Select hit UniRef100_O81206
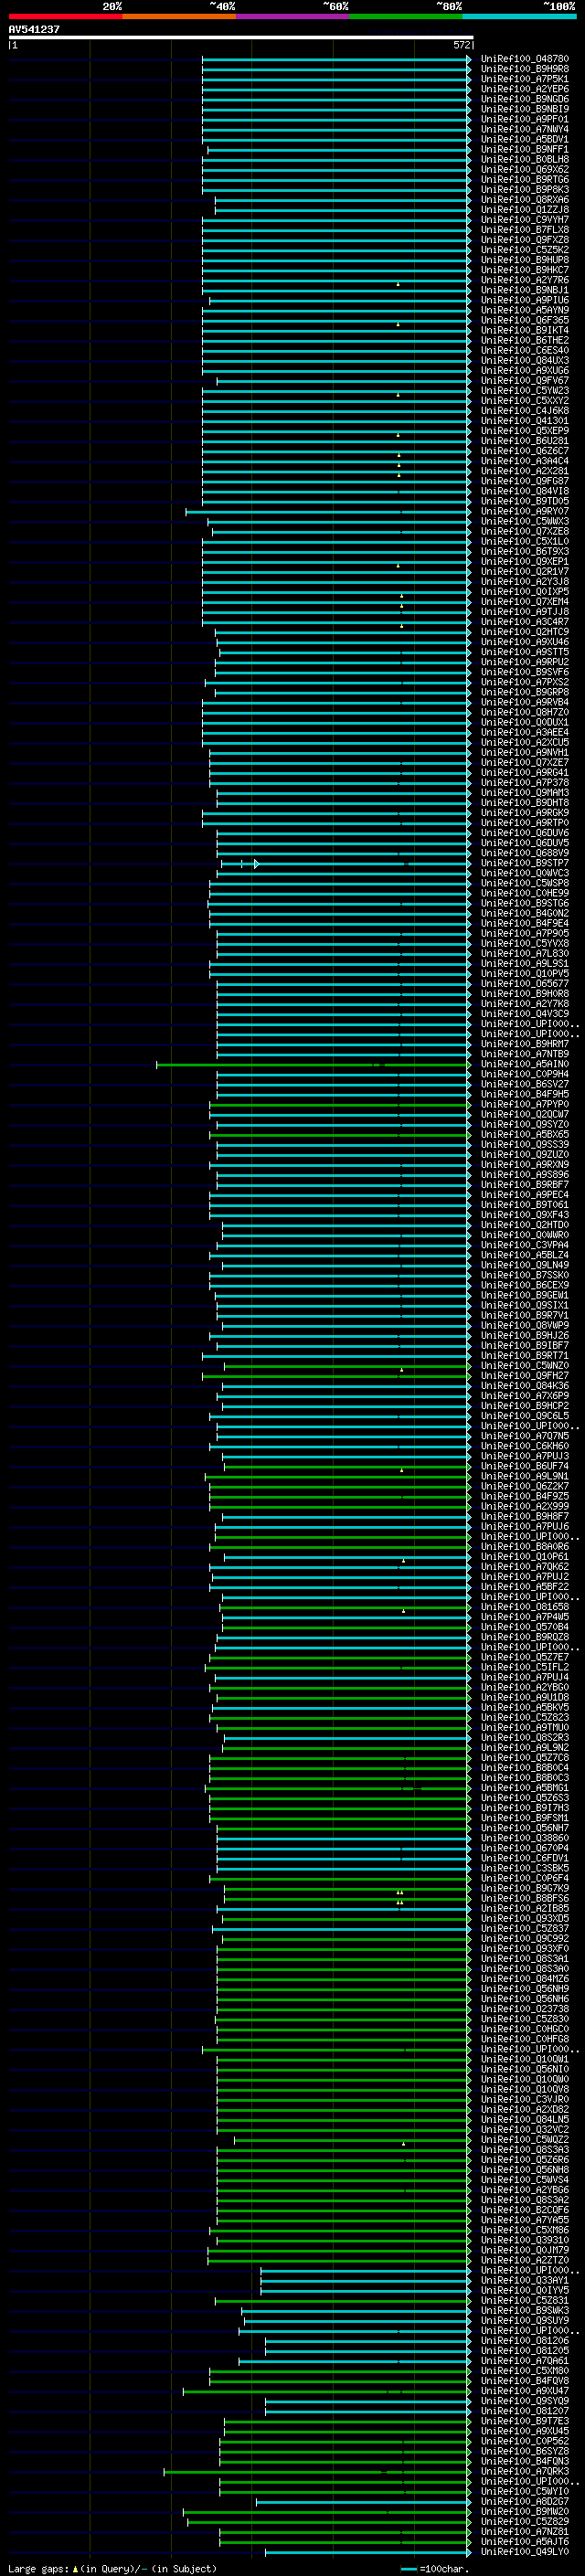Viewport: 585px width, 2576px height. click(525, 2340)
